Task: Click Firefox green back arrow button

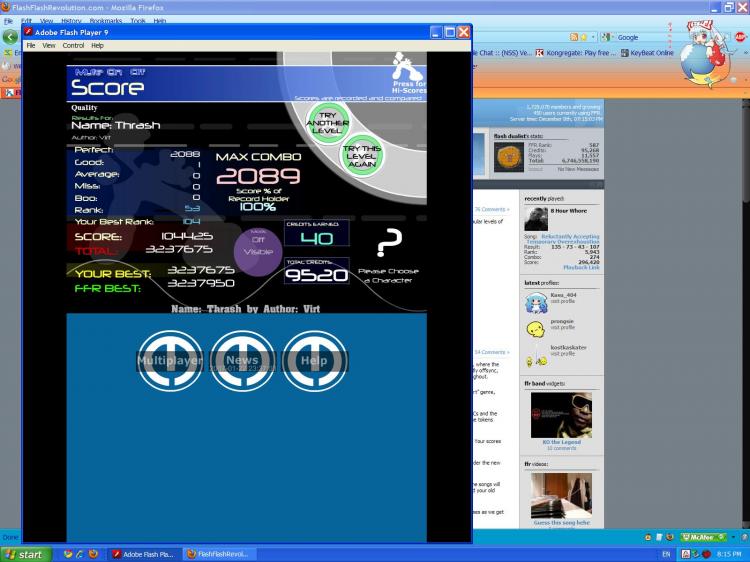Action: click(10, 37)
